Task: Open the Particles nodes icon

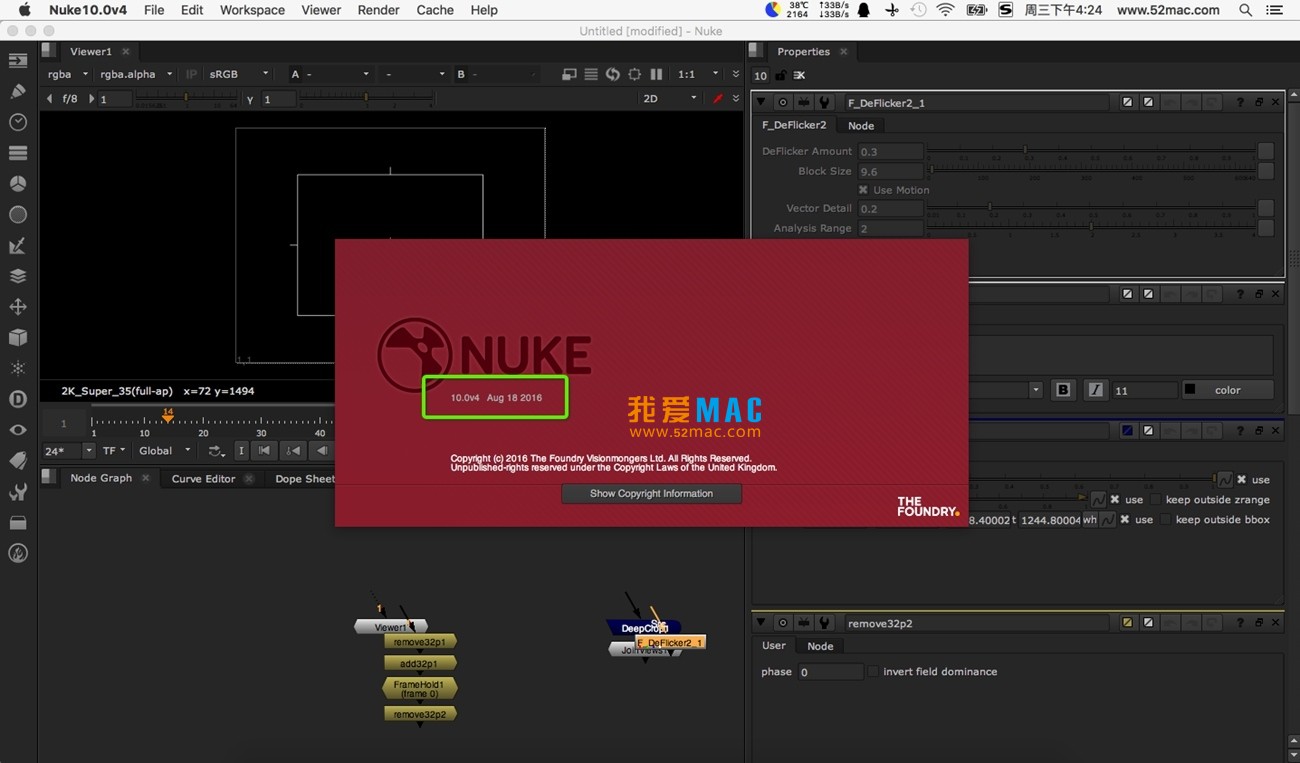Action: (18, 369)
